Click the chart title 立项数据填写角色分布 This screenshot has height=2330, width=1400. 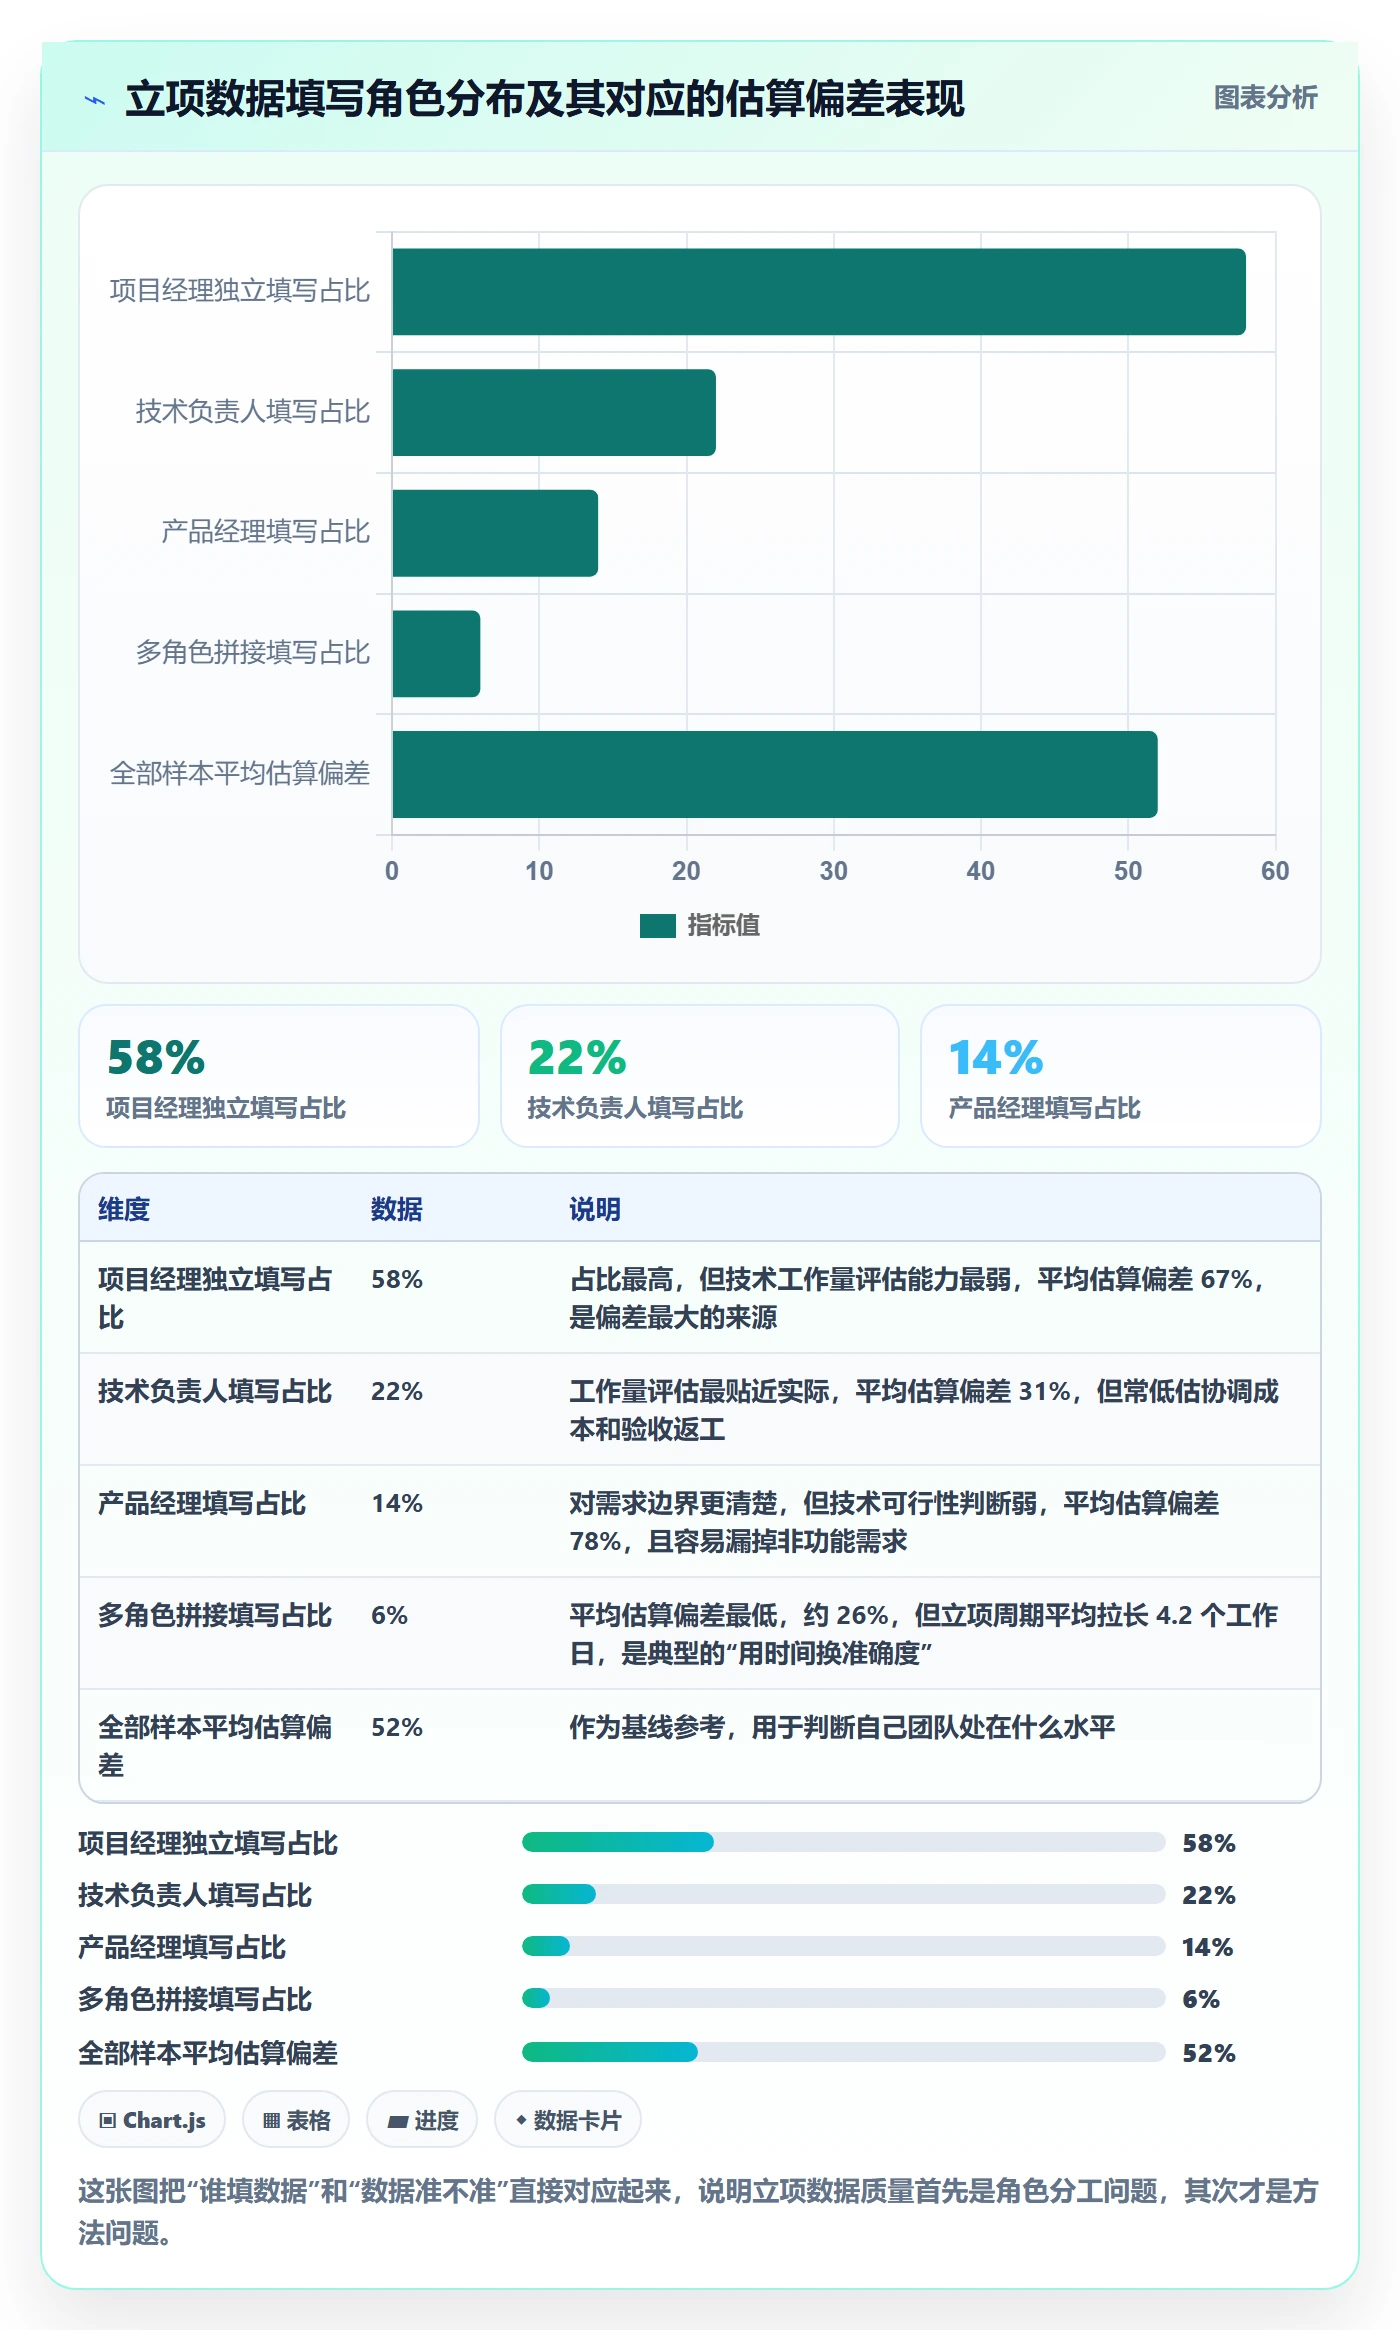click(x=545, y=99)
